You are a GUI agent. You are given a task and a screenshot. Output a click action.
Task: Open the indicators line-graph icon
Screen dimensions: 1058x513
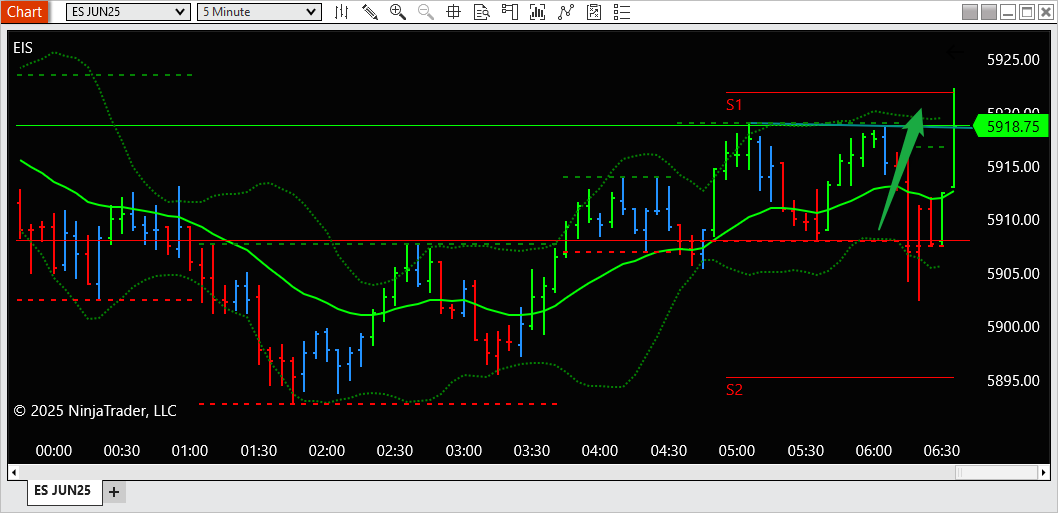[565, 11]
